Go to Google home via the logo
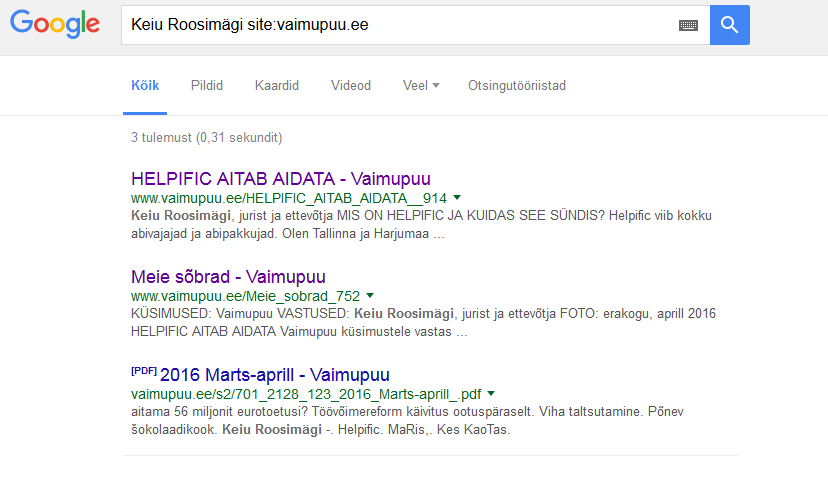 coord(55,24)
